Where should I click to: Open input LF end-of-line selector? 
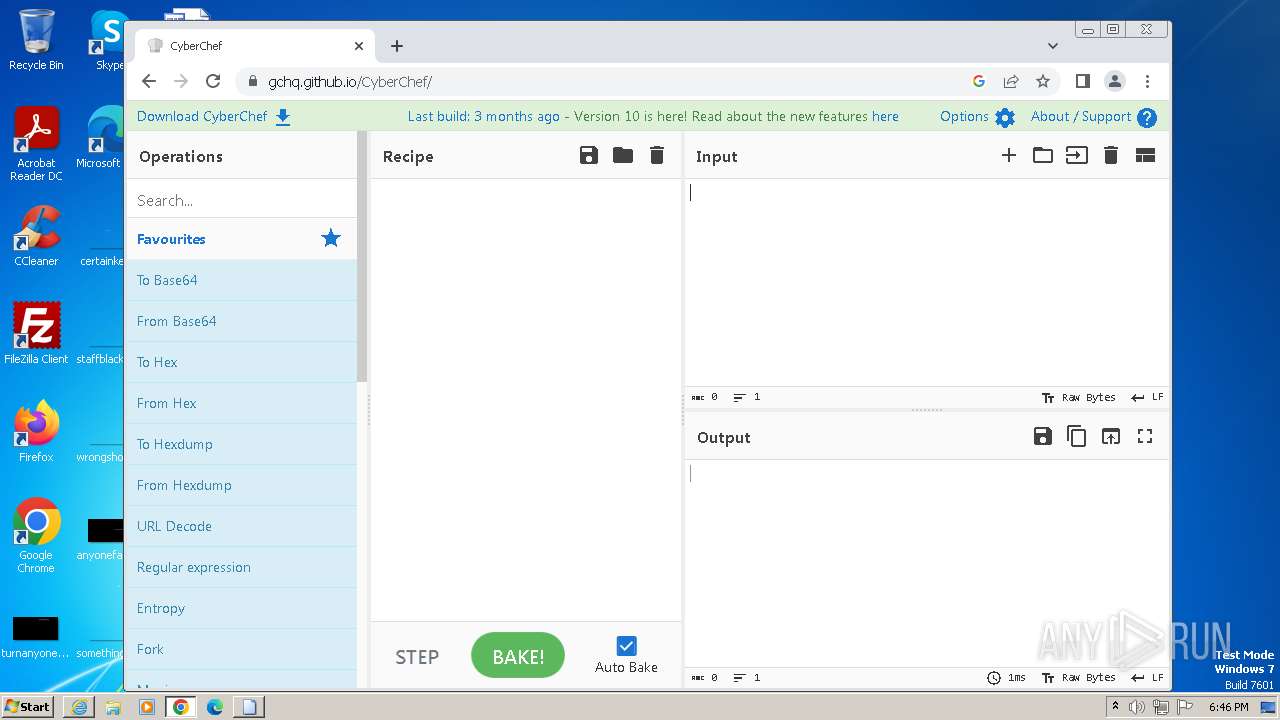pos(1147,397)
